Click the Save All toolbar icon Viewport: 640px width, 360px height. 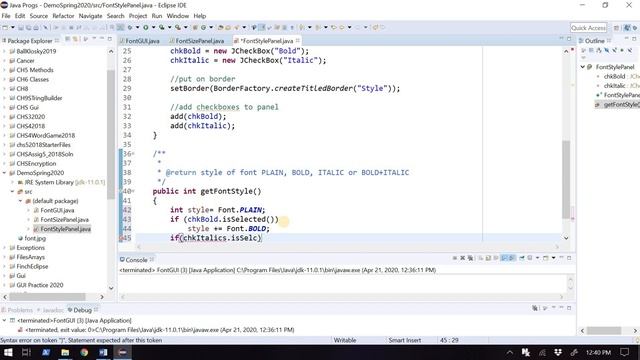(x=29, y=28)
